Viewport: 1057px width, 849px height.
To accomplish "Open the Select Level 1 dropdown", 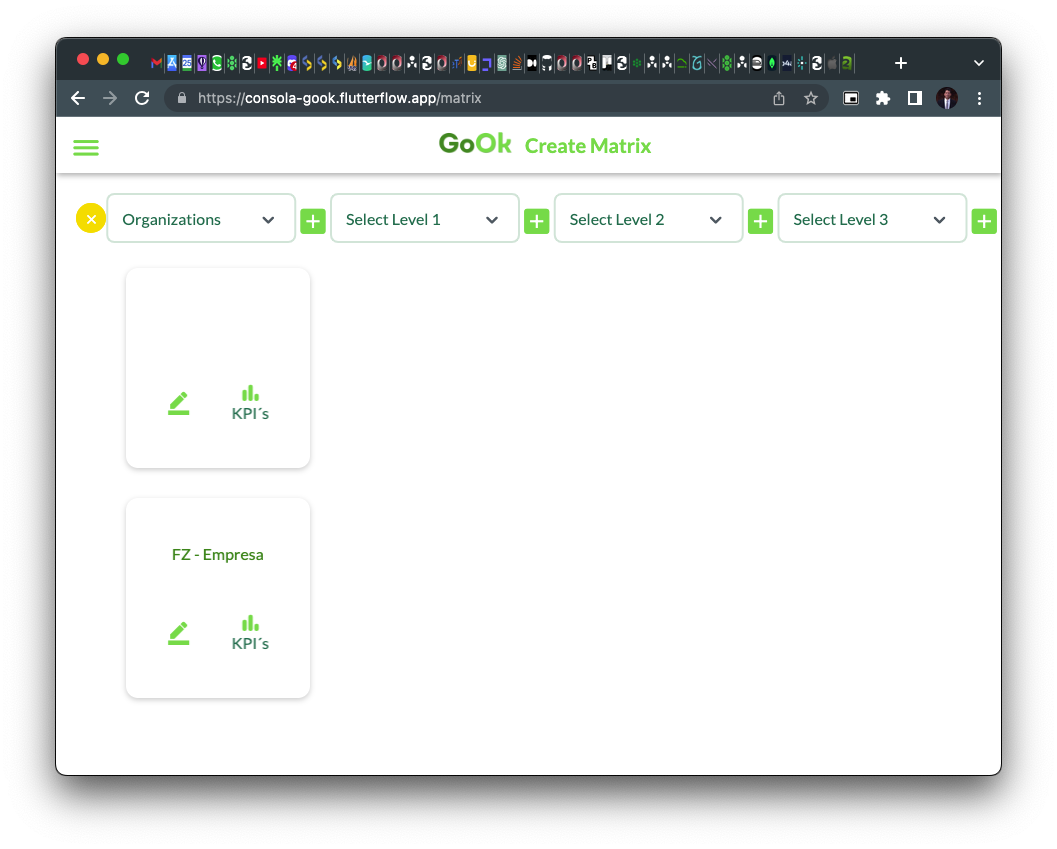I will (x=425, y=219).
